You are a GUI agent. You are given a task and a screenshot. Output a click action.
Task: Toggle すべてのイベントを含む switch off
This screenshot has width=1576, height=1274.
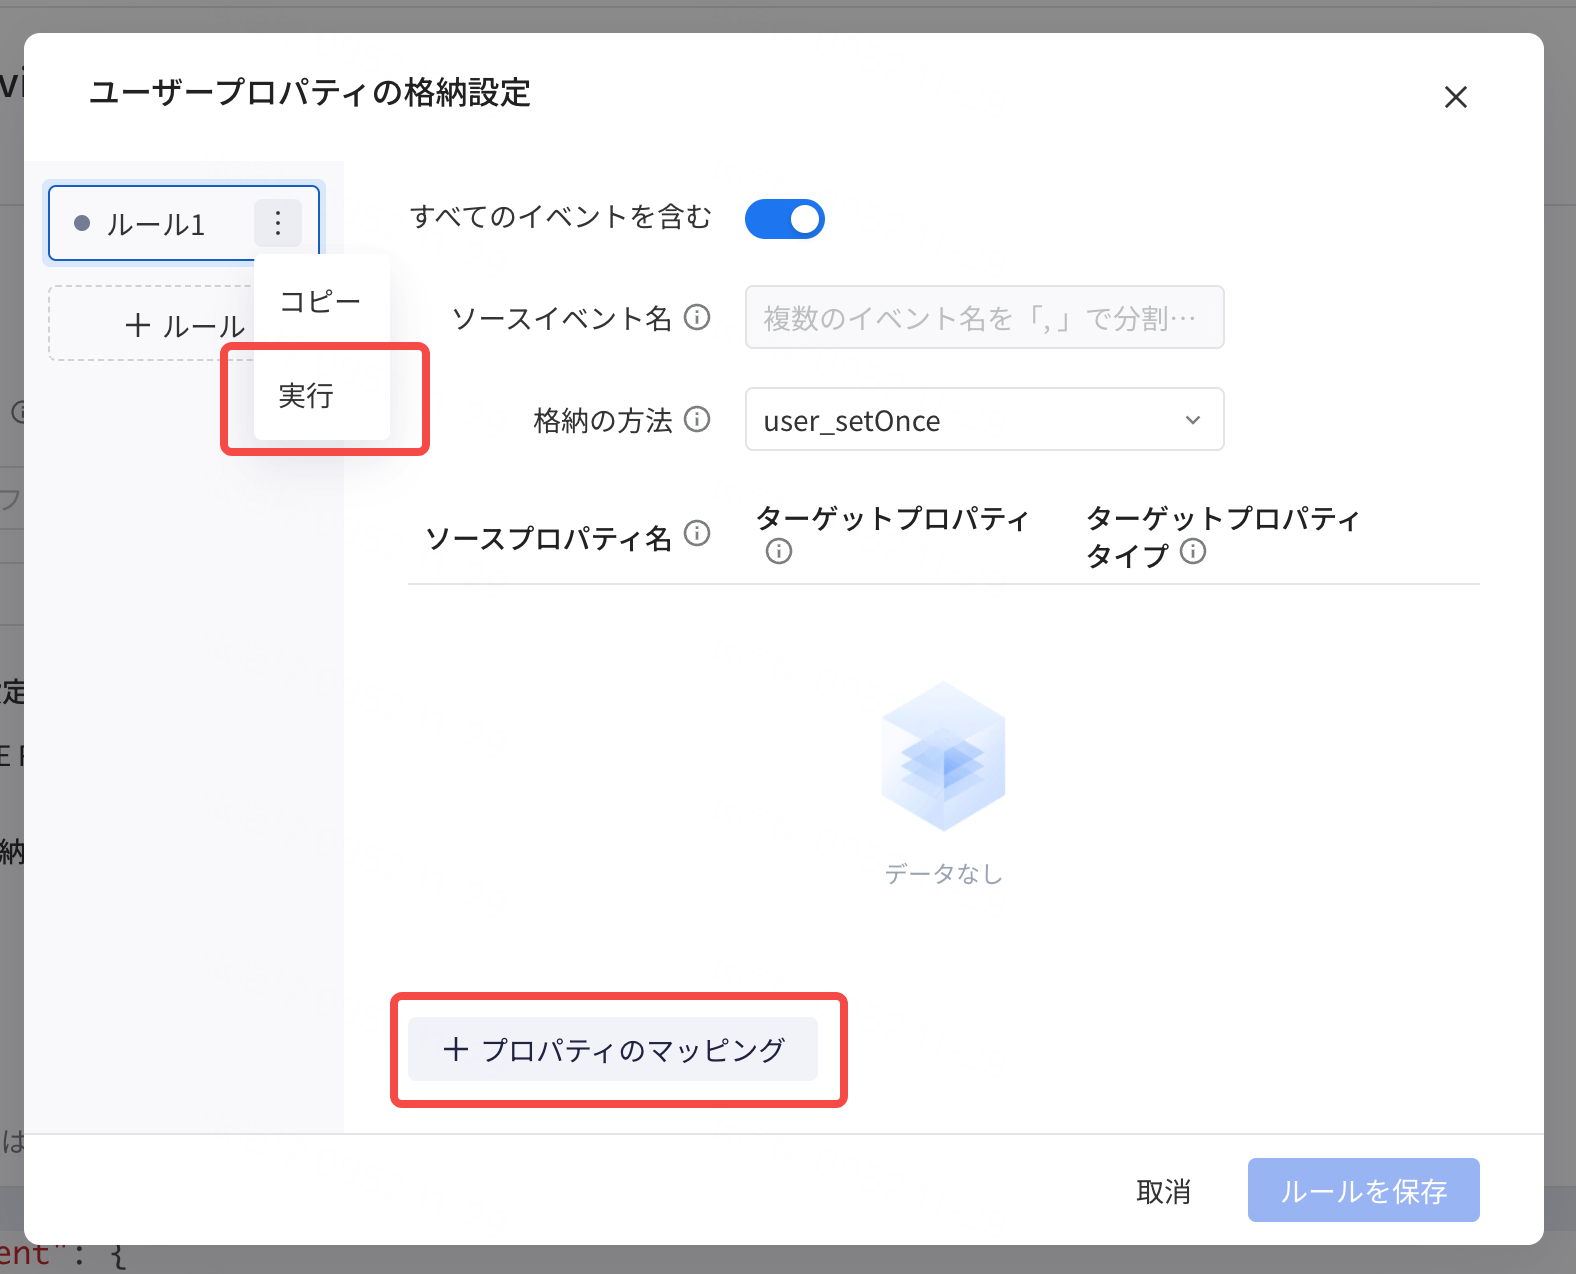pos(785,219)
